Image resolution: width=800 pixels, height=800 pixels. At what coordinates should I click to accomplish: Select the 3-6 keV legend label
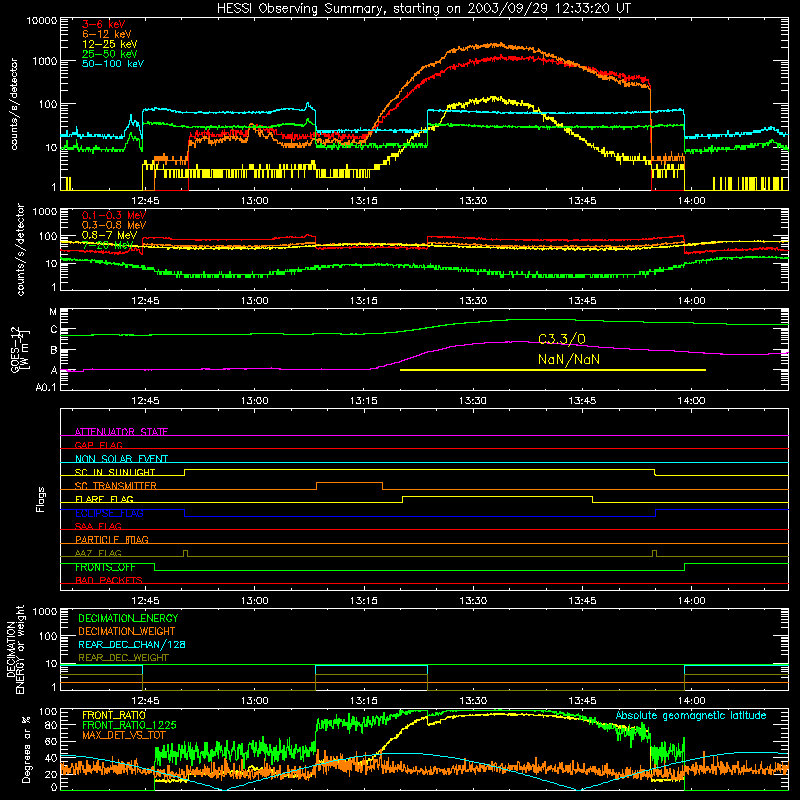(x=104, y=24)
